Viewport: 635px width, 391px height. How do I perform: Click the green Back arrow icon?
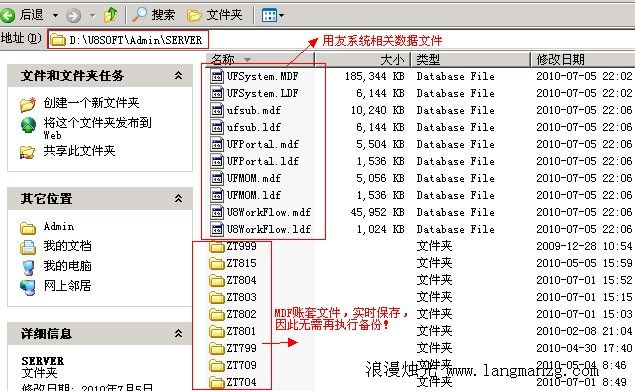(x=7, y=15)
